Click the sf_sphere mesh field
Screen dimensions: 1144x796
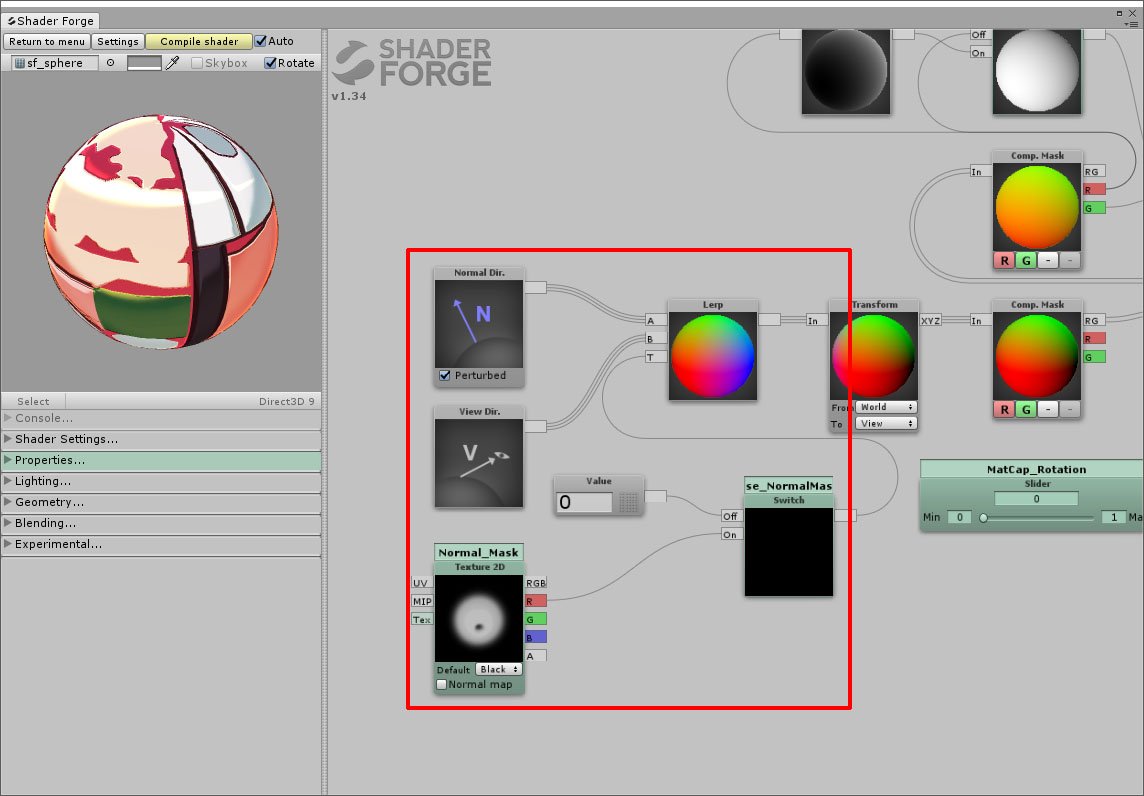[55, 63]
